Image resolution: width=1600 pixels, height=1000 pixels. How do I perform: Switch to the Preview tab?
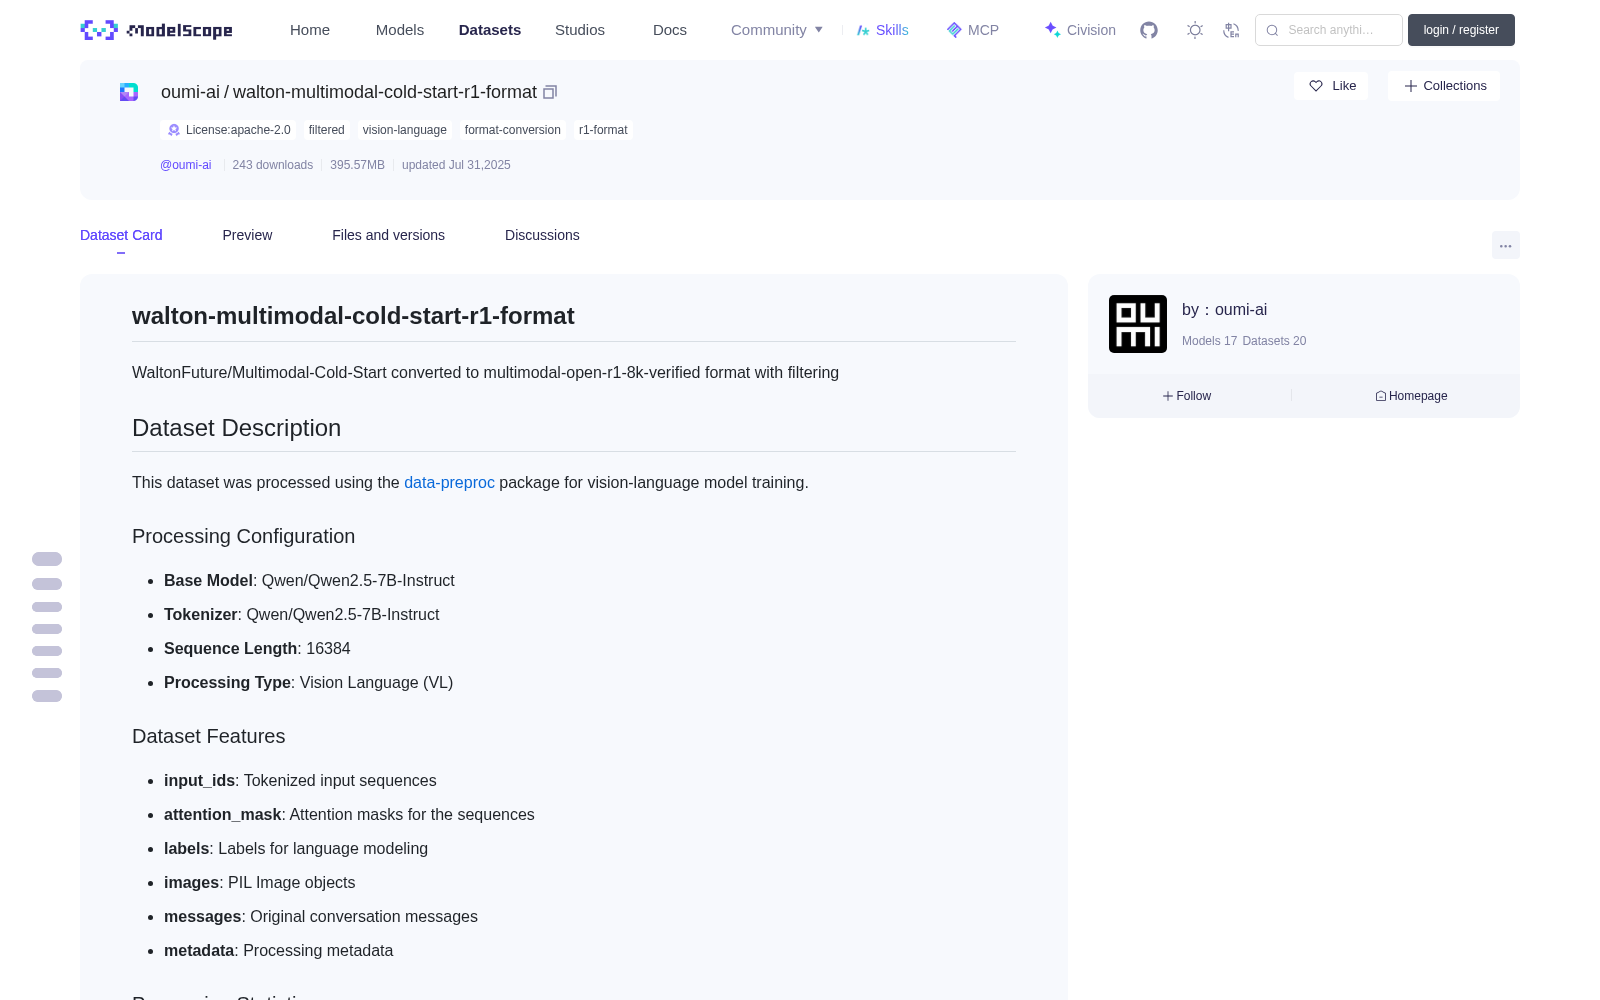tap(247, 235)
